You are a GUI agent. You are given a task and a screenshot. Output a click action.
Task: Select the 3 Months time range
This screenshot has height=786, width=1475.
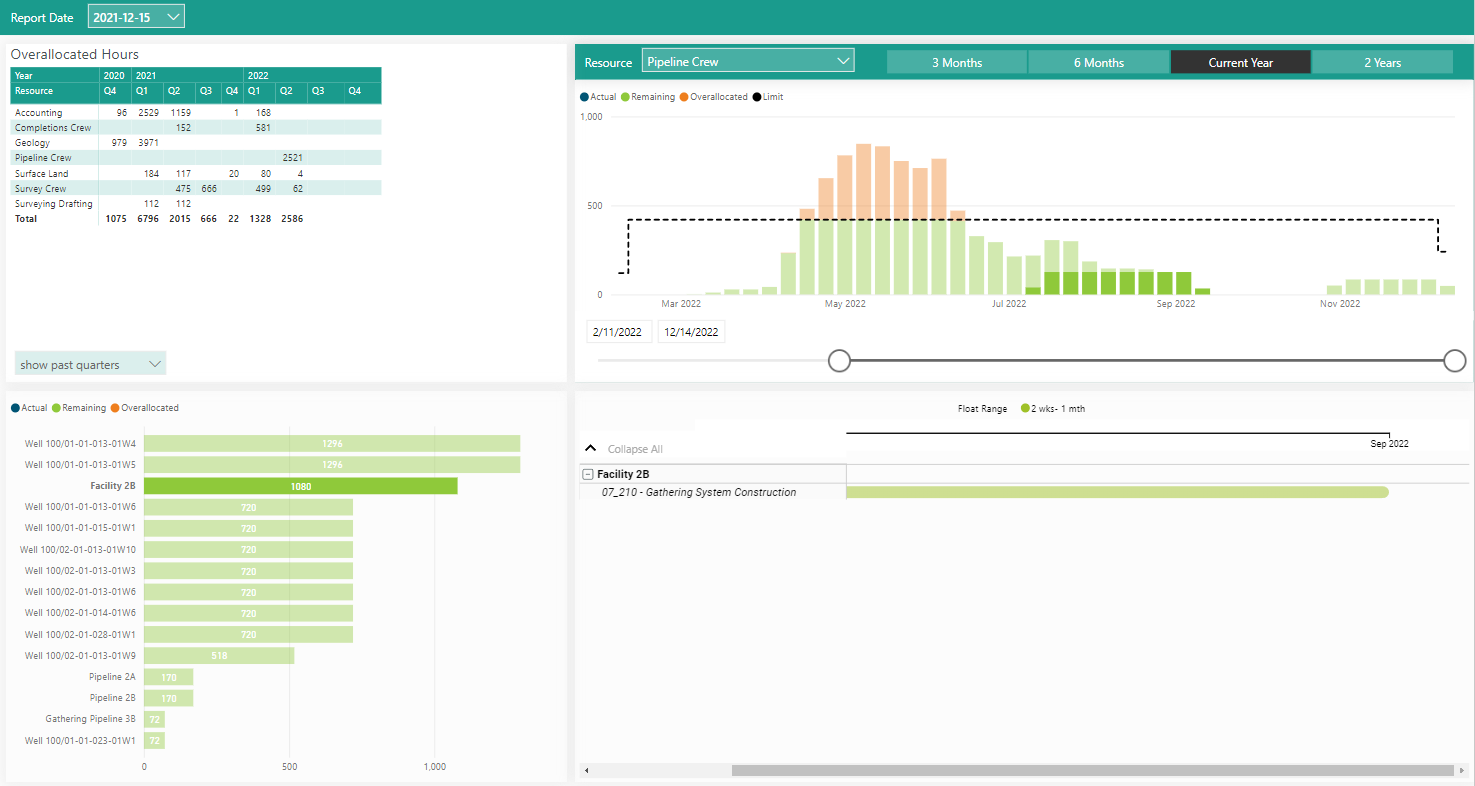click(956, 63)
